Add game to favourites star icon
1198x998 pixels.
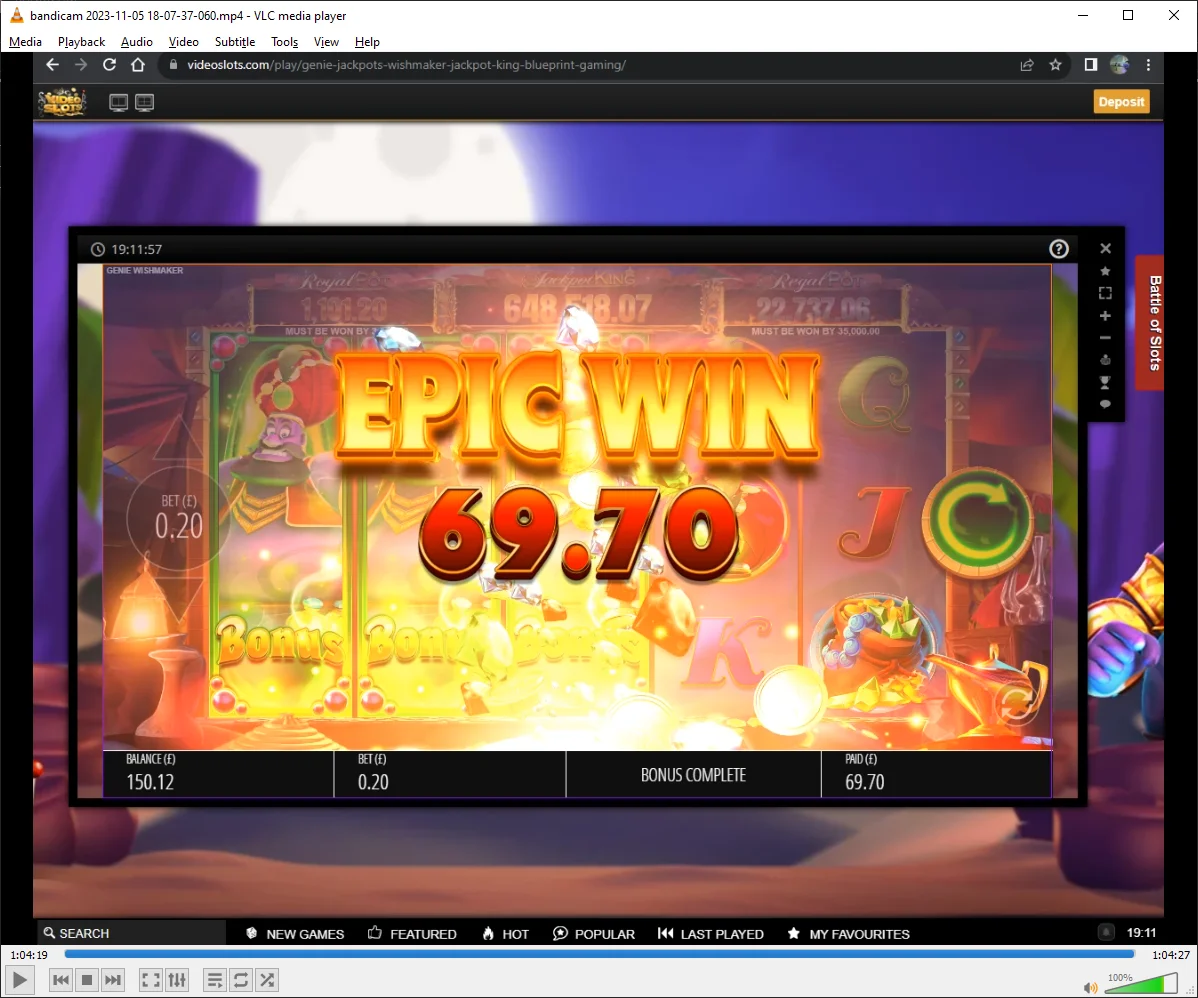click(1105, 271)
